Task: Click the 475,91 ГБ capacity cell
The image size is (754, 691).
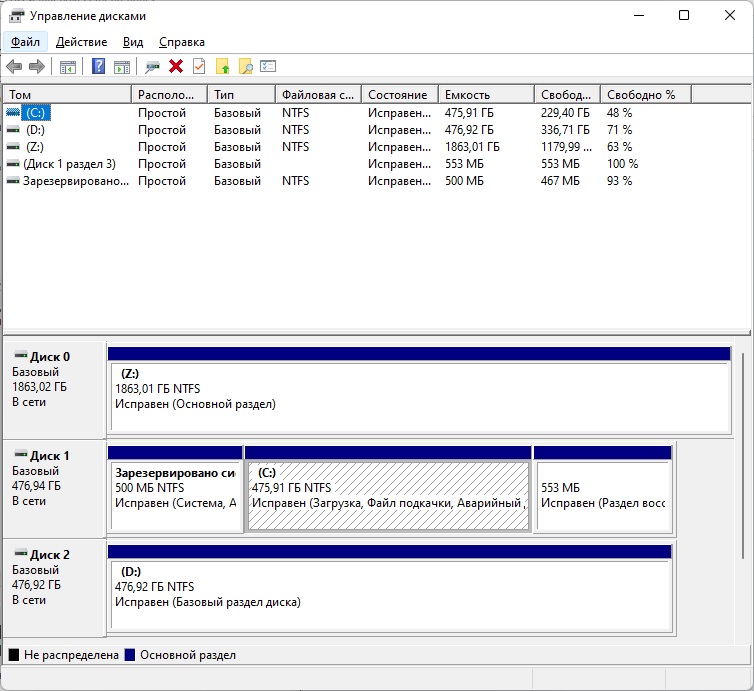Action: coord(469,113)
